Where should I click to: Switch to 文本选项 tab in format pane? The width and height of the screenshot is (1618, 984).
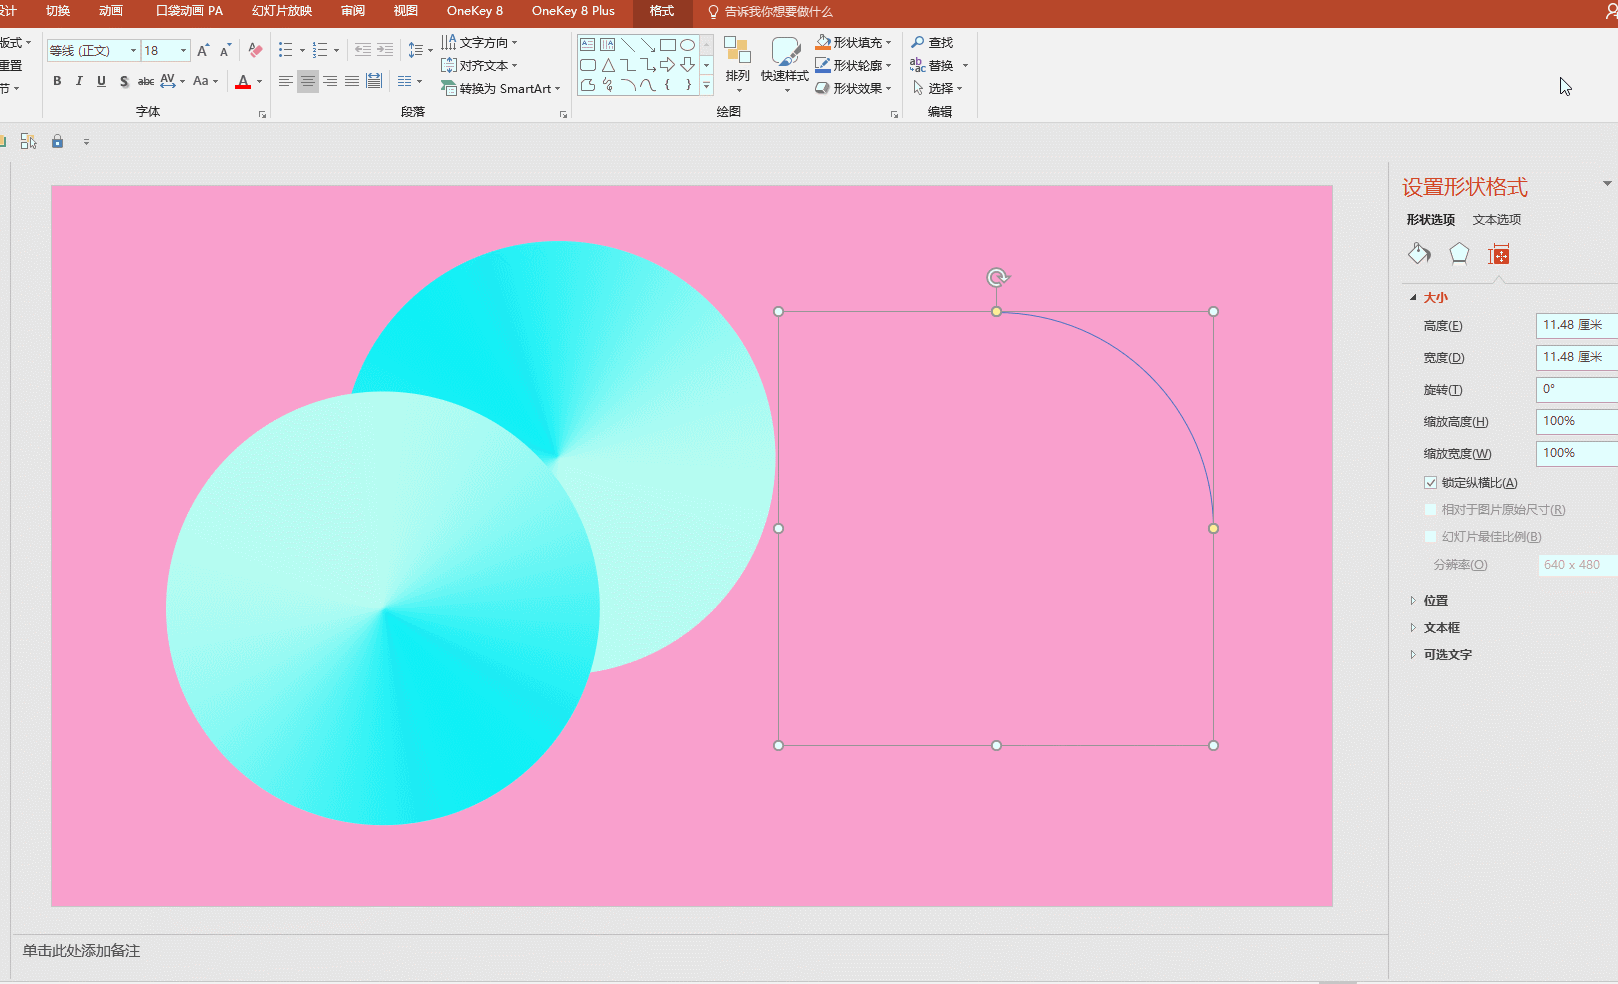click(x=1496, y=220)
